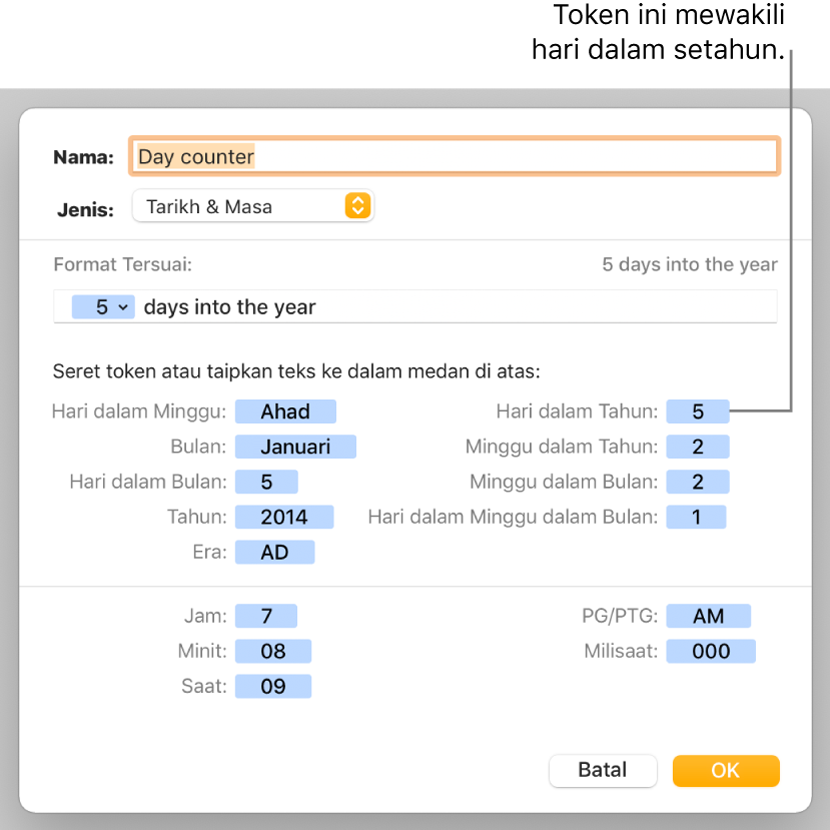Screen dimensions: 830x830
Task: Click the AD era token
Action: tap(274, 552)
